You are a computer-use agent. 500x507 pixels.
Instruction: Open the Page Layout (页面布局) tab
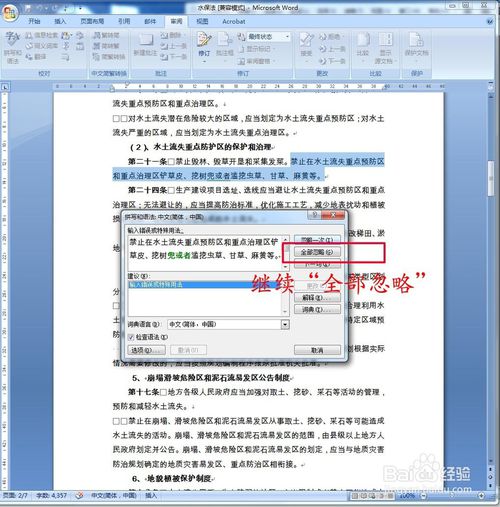click(92, 21)
